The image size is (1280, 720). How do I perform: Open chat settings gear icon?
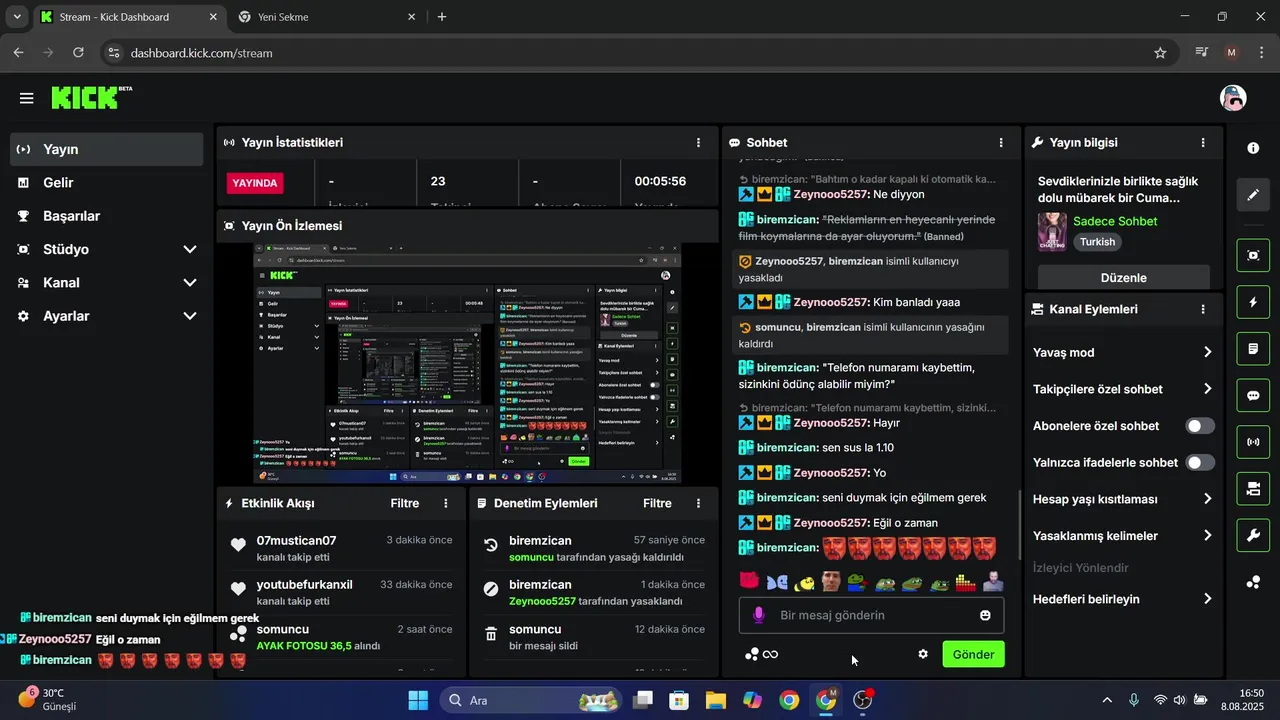[923, 654]
